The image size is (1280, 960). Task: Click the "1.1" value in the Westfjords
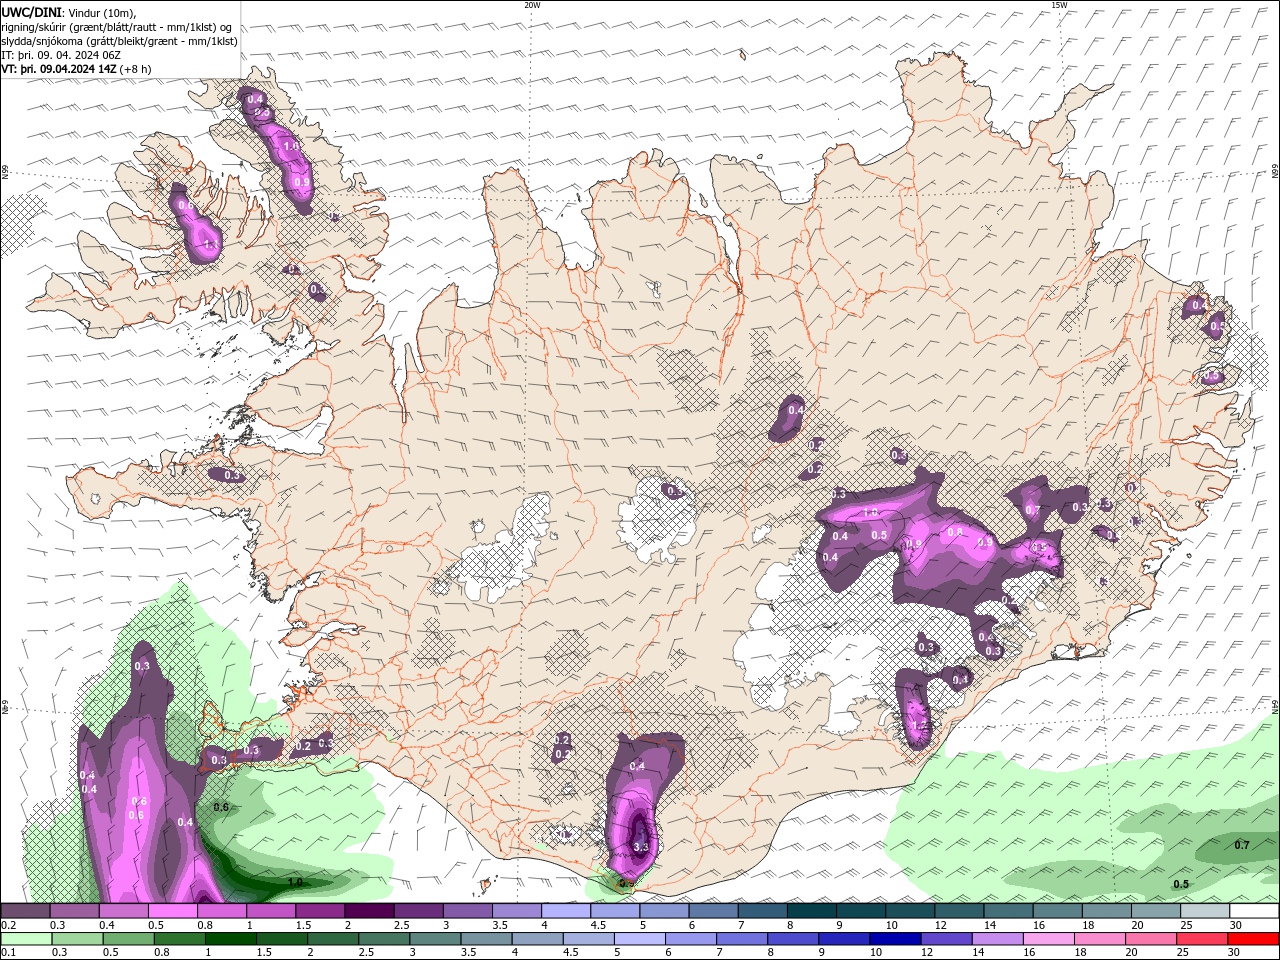pos(210,244)
